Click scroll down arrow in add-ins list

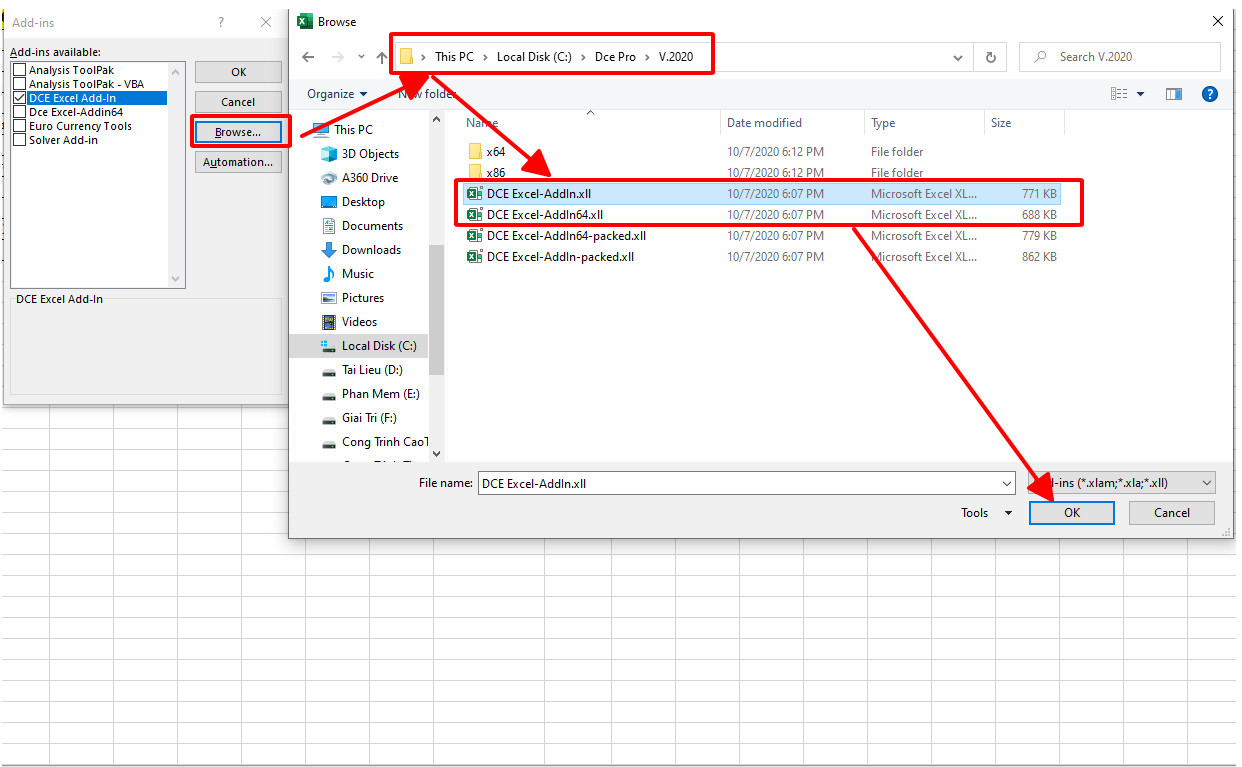coord(177,280)
